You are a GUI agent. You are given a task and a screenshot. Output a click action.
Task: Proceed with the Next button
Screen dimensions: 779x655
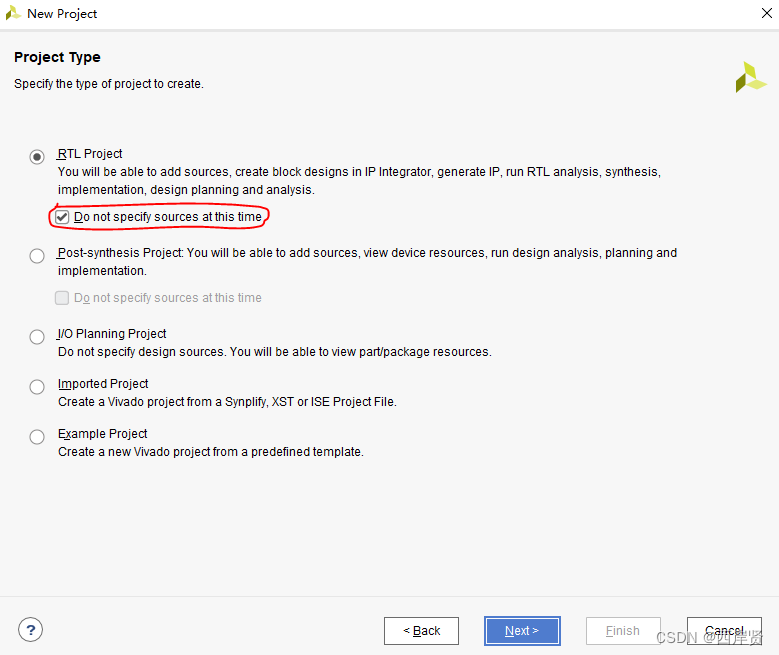click(x=522, y=631)
